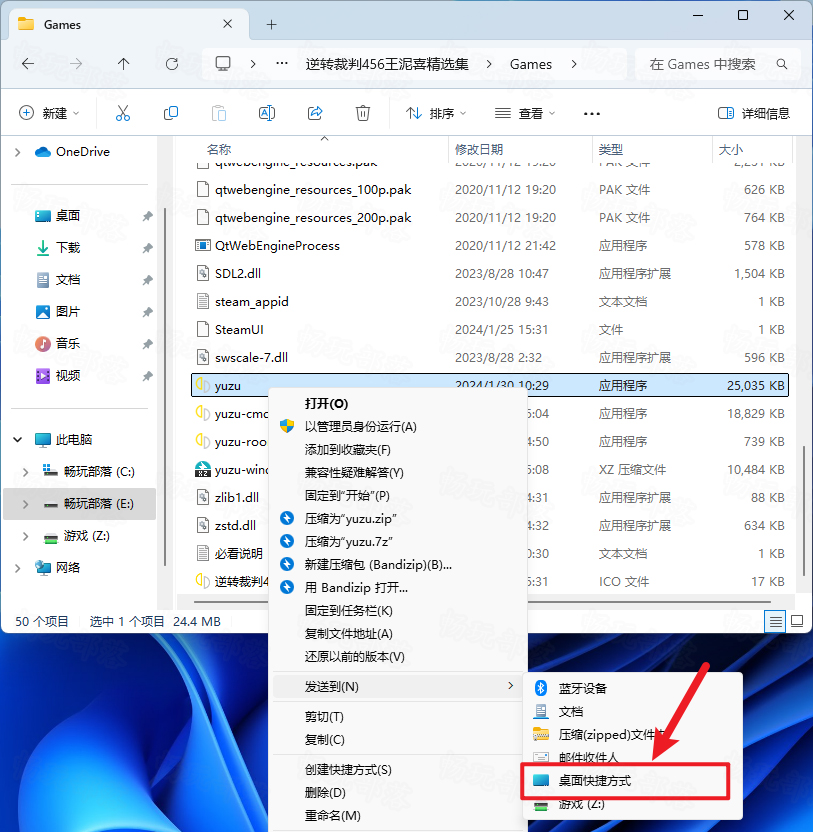
Task: Click the Games breadcrumb segment
Action: click(x=531, y=64)
